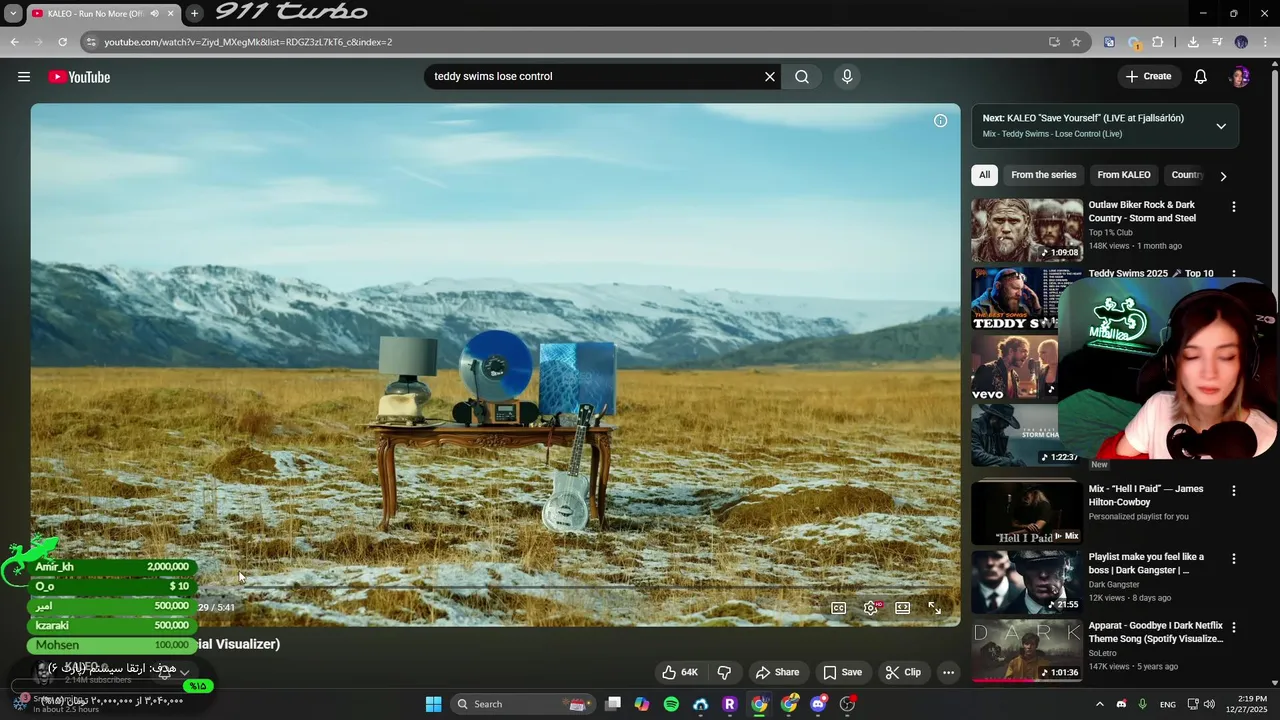Open options for Teddy Swims 2025 video
The width and height of the screenshot is (1280, 720).
click(x=1233, y=273)
